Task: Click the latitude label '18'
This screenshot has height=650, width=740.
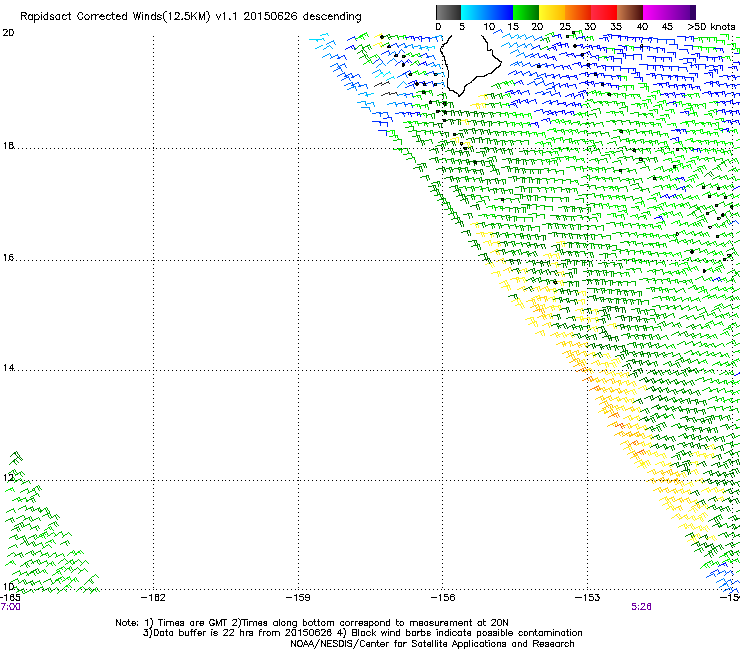Action: [8, 146]
